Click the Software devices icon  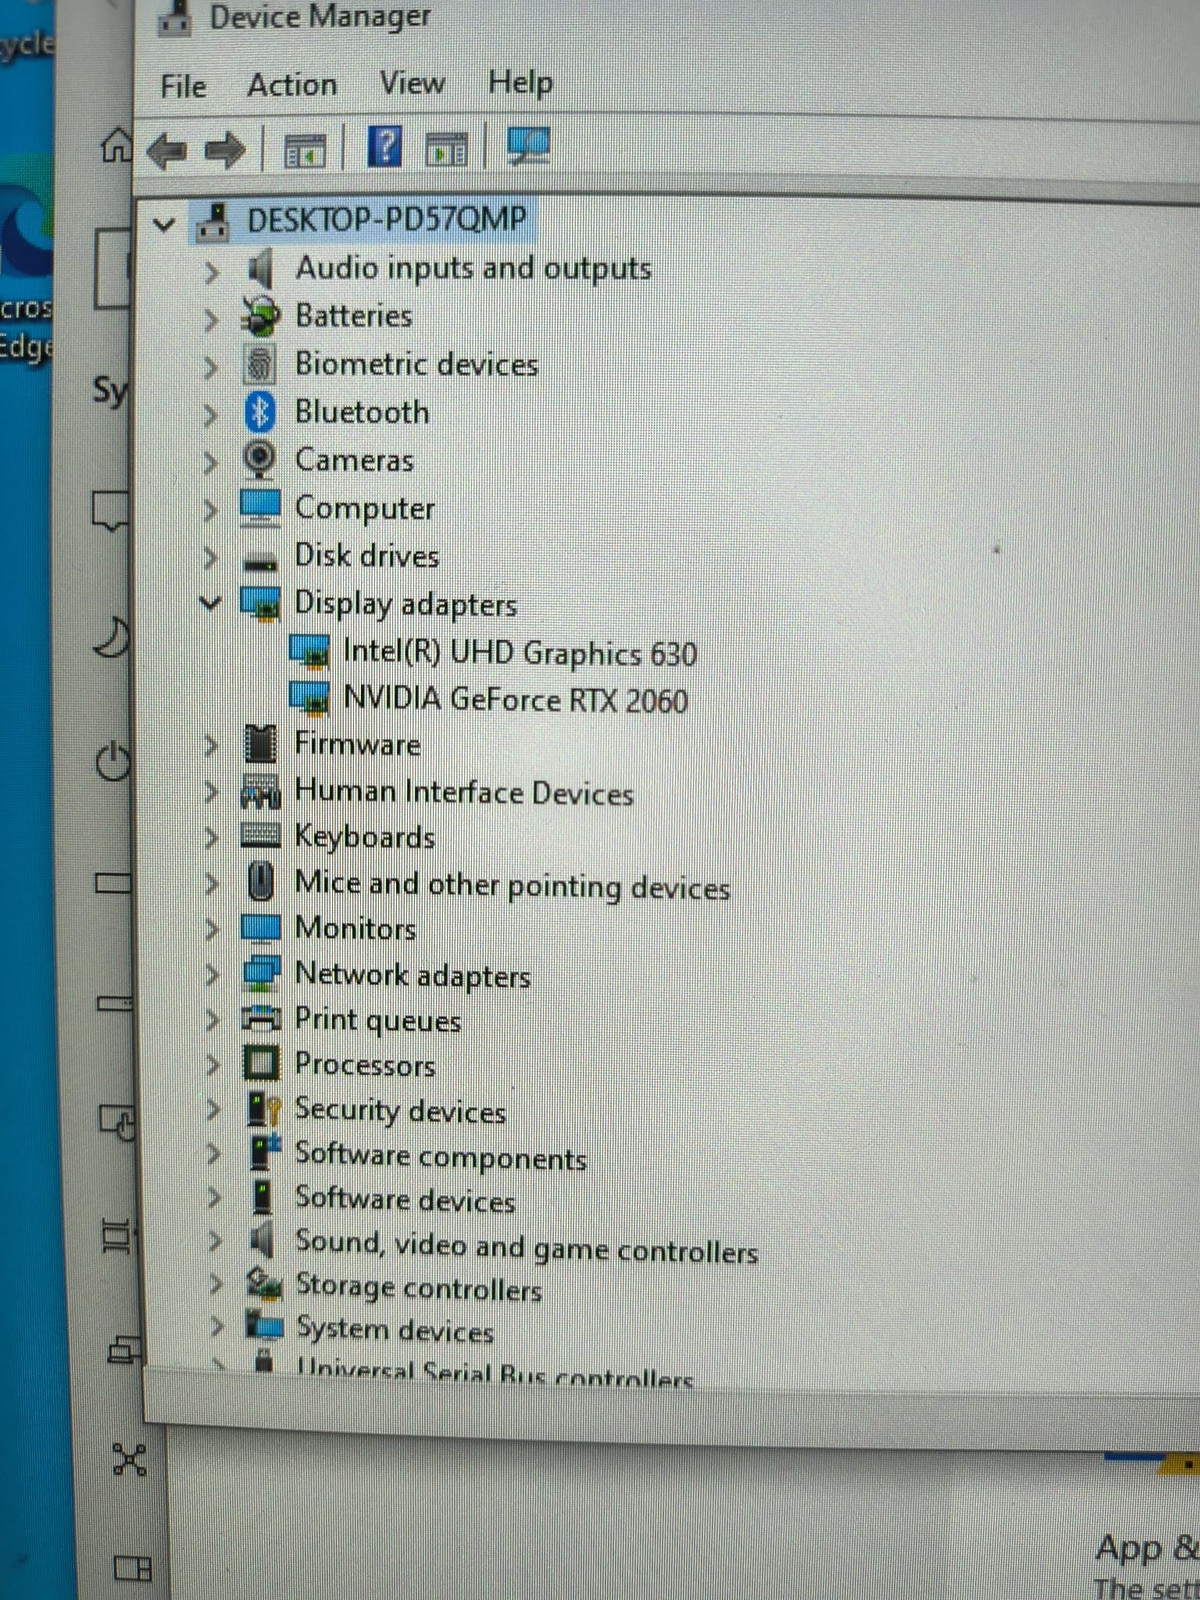[x=263, y=1197]
